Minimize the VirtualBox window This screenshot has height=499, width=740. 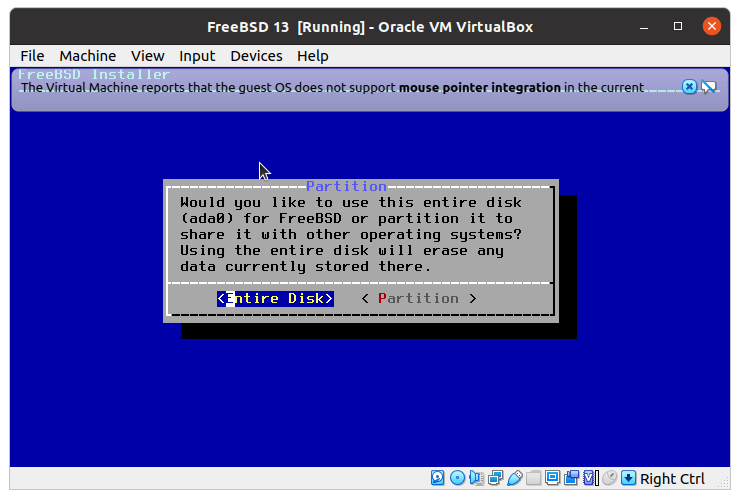point(644,26)
